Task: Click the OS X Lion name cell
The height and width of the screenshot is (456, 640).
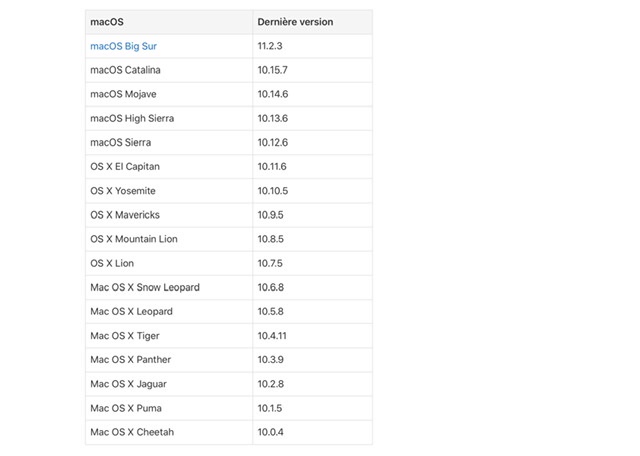Action: [111, 263]
